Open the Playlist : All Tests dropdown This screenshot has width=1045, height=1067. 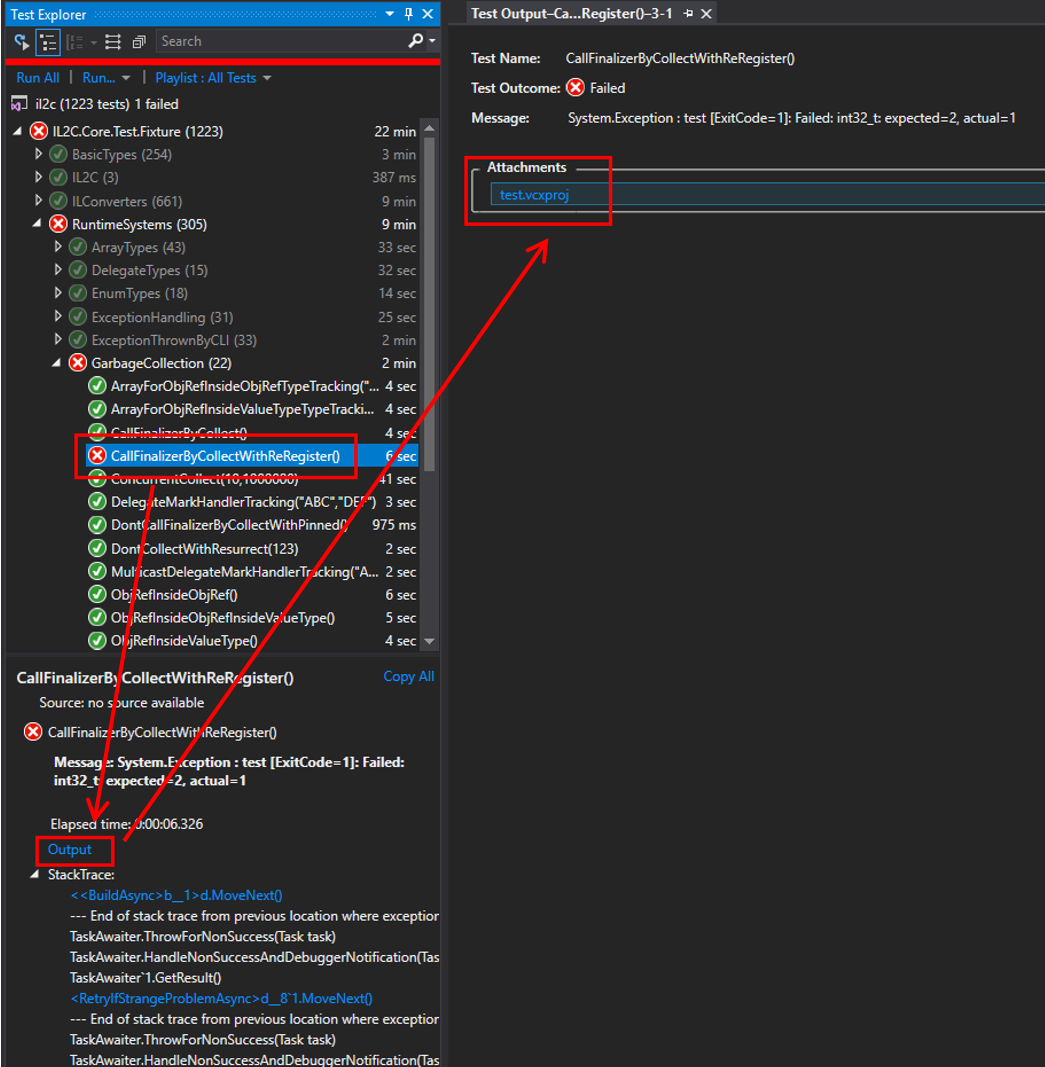(213, 78)
